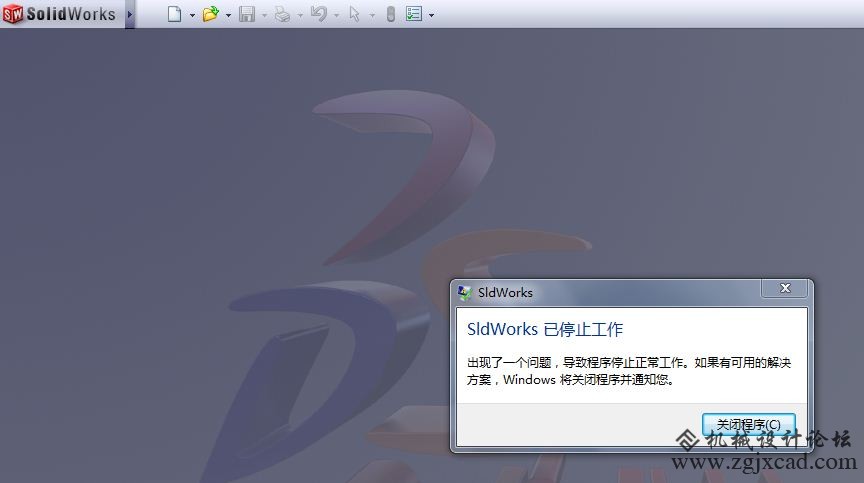864x483 pixels.
Task: Expand the Open file dropdown arrow
Action: pos(228,15)
